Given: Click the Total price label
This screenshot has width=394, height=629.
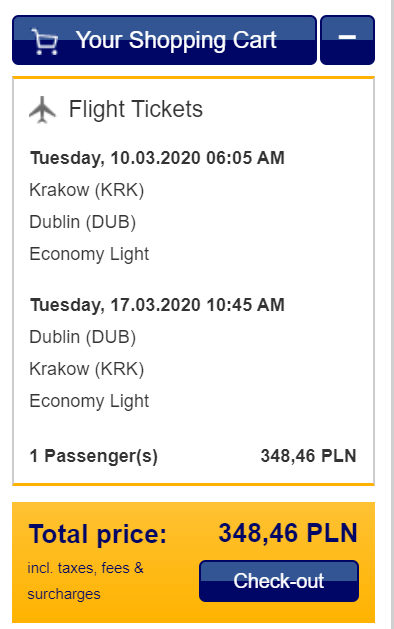Looking at the screenshot, I should pyautogui.click(x=97, y=534).
